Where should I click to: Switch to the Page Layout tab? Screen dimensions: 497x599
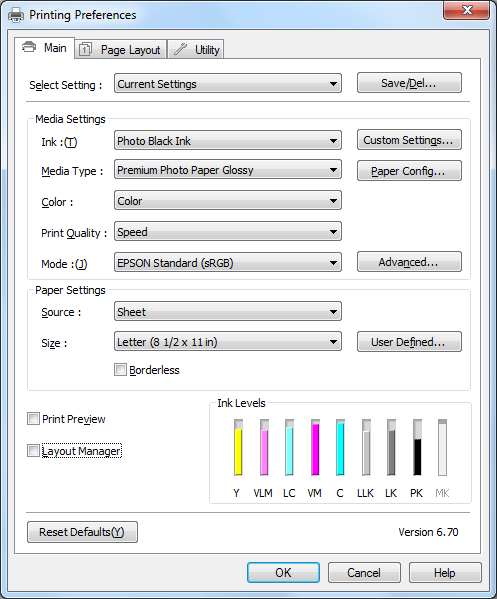pos(121,49)
